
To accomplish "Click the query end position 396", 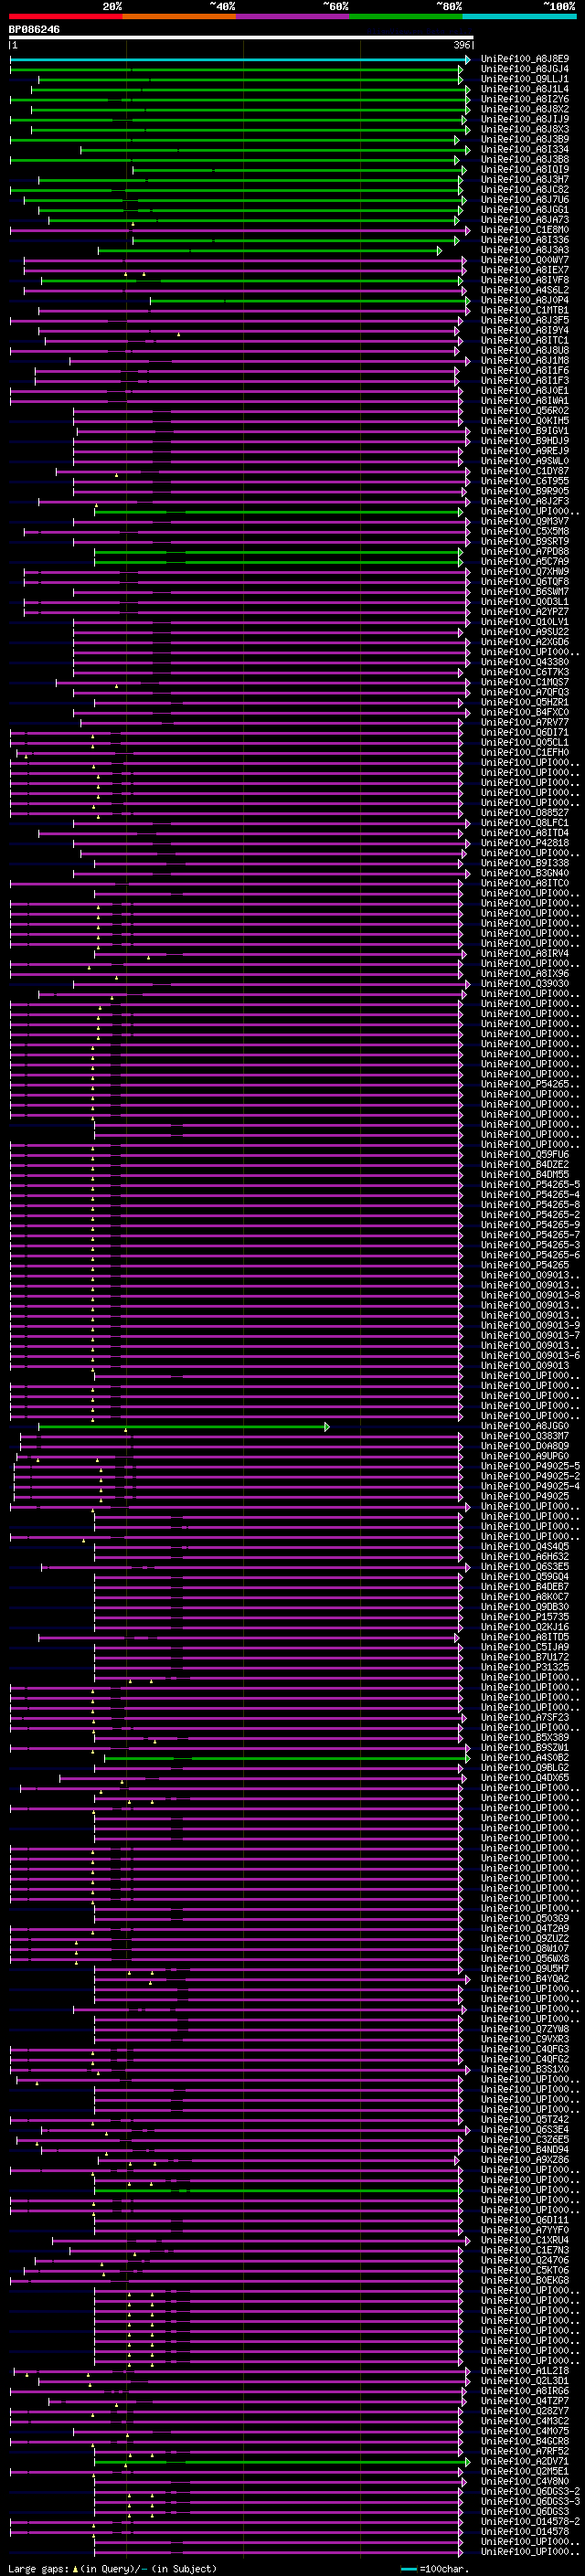I will (461, 45).
